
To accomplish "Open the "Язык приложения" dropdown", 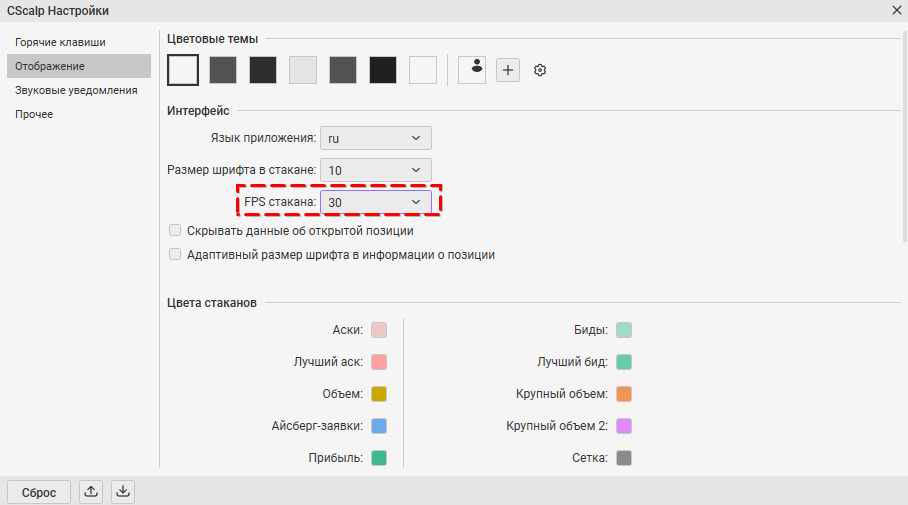I will [375, 138].
